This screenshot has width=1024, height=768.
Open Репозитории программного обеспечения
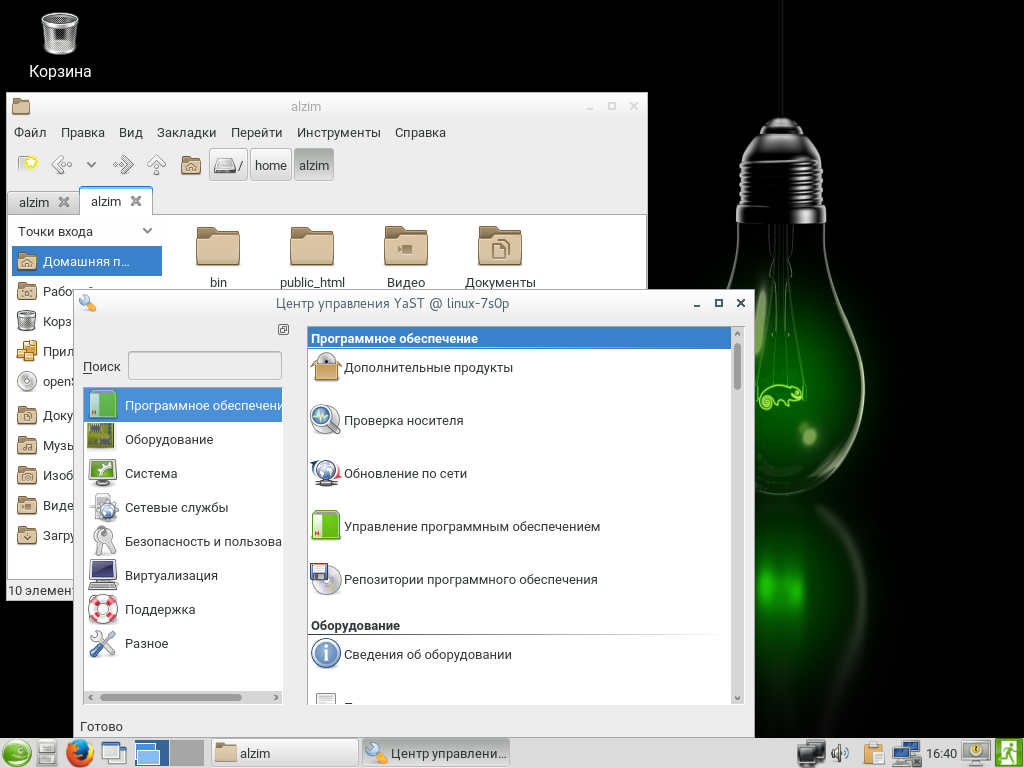(470, 580)
